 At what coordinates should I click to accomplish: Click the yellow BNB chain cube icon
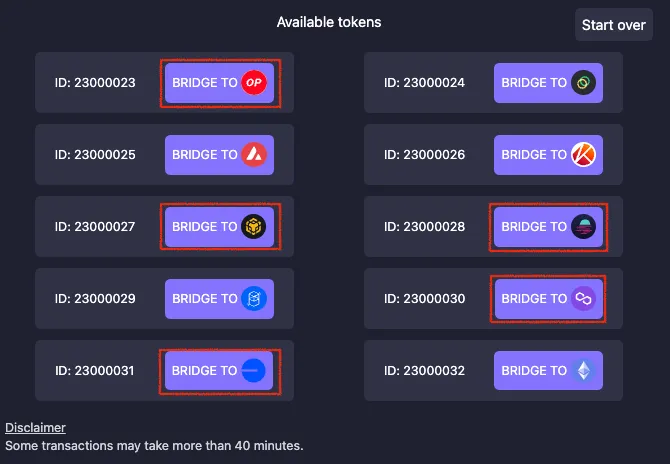[253, 226]
